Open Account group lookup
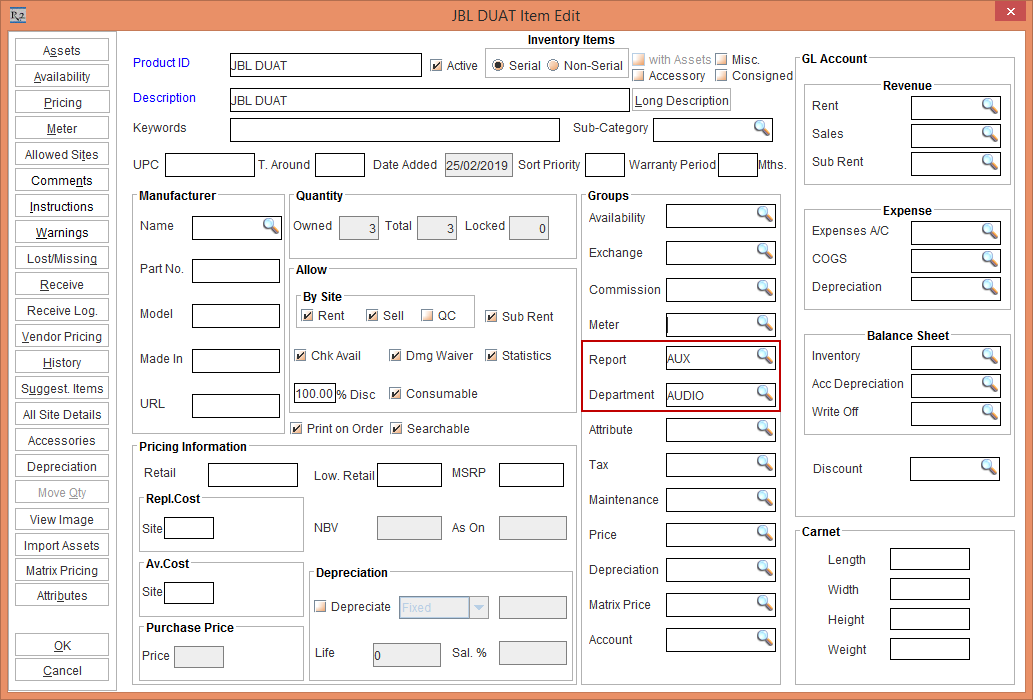 (764, 637)
